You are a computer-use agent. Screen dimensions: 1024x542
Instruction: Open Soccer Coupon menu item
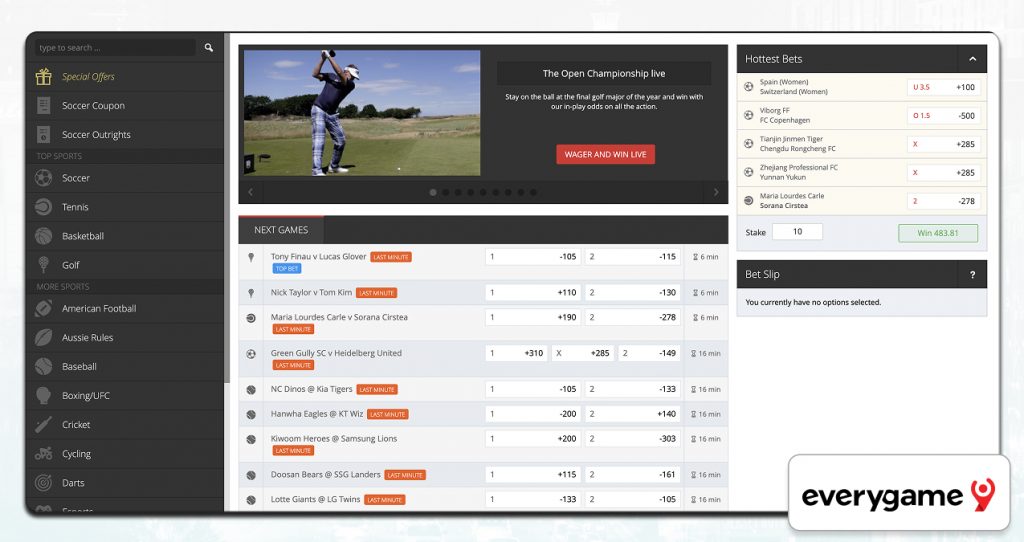point(125,105)
